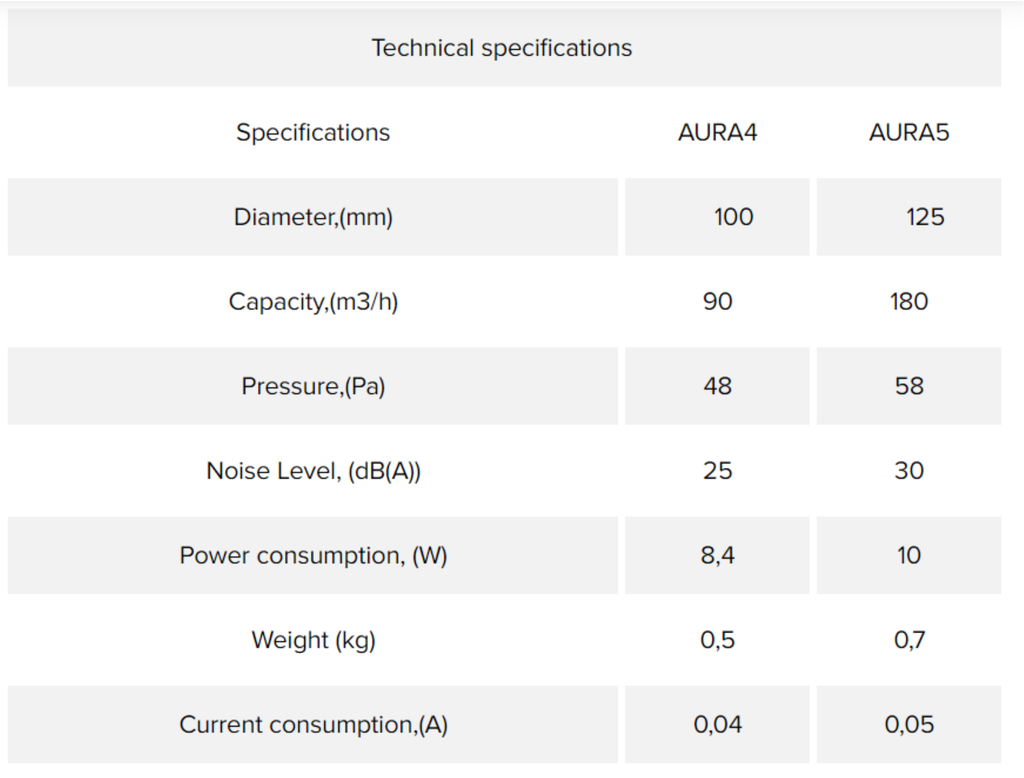Select the Pressure,(Pa) row label
This screenshot has width=1024, height=778.
click(313, 386)
